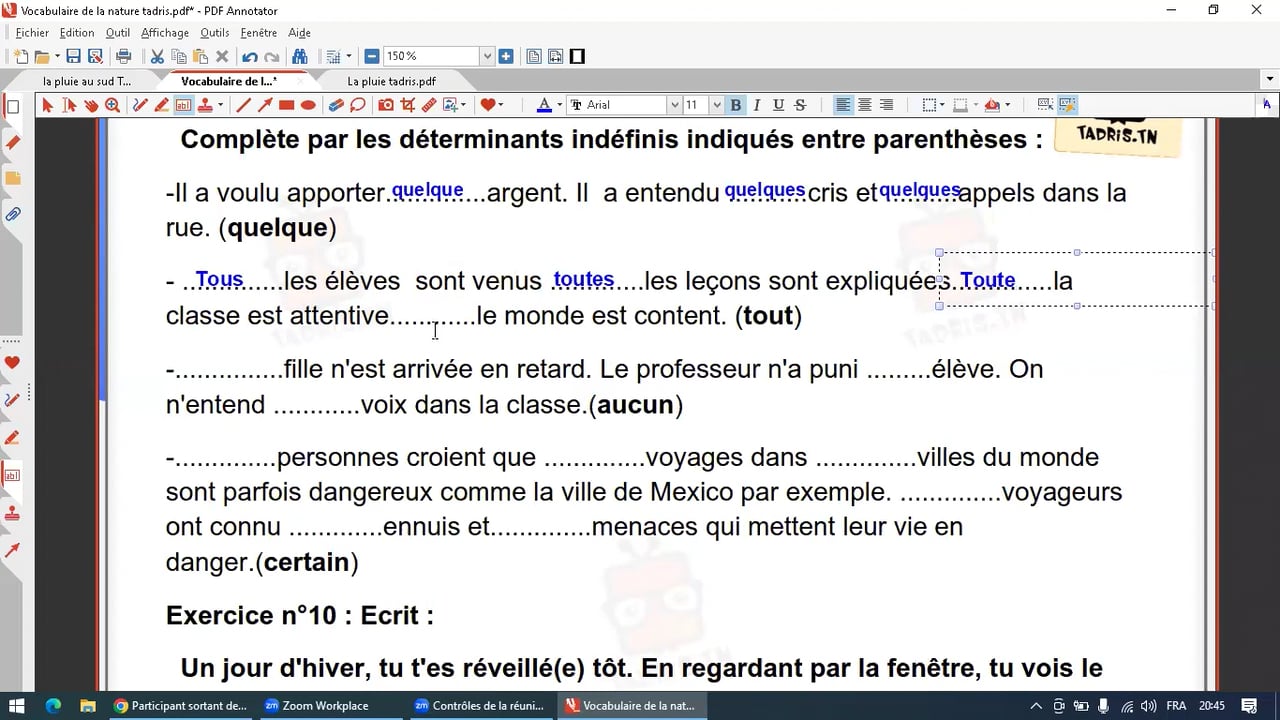
Task: Select the Lasso tool
Action: click(357, 105)
